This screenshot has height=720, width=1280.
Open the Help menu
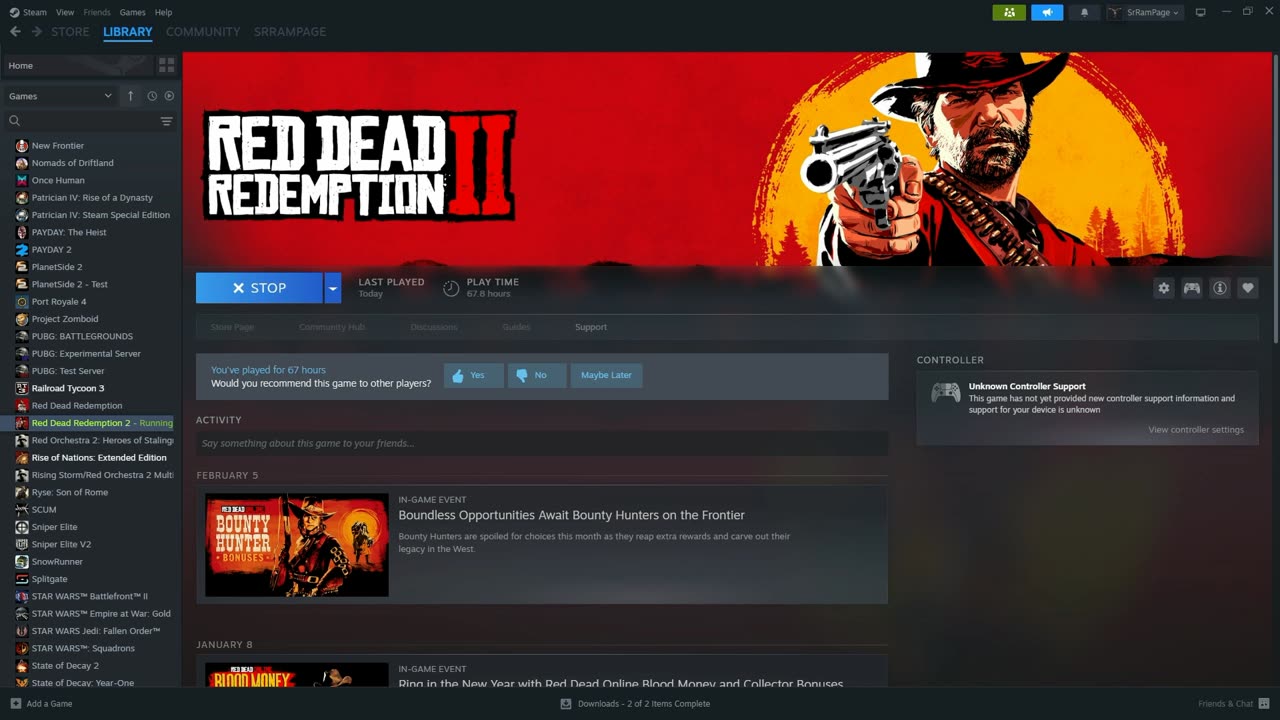(x=163, y=12)
